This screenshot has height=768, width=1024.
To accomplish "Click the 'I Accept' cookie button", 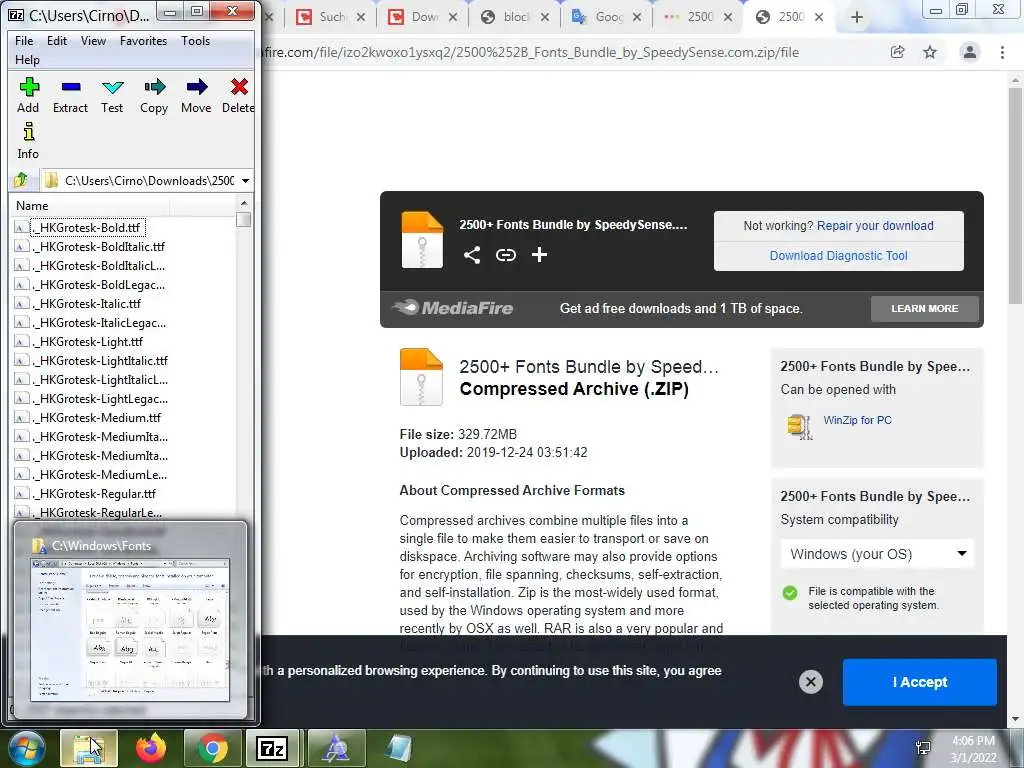I will click(x=920, y=682).
